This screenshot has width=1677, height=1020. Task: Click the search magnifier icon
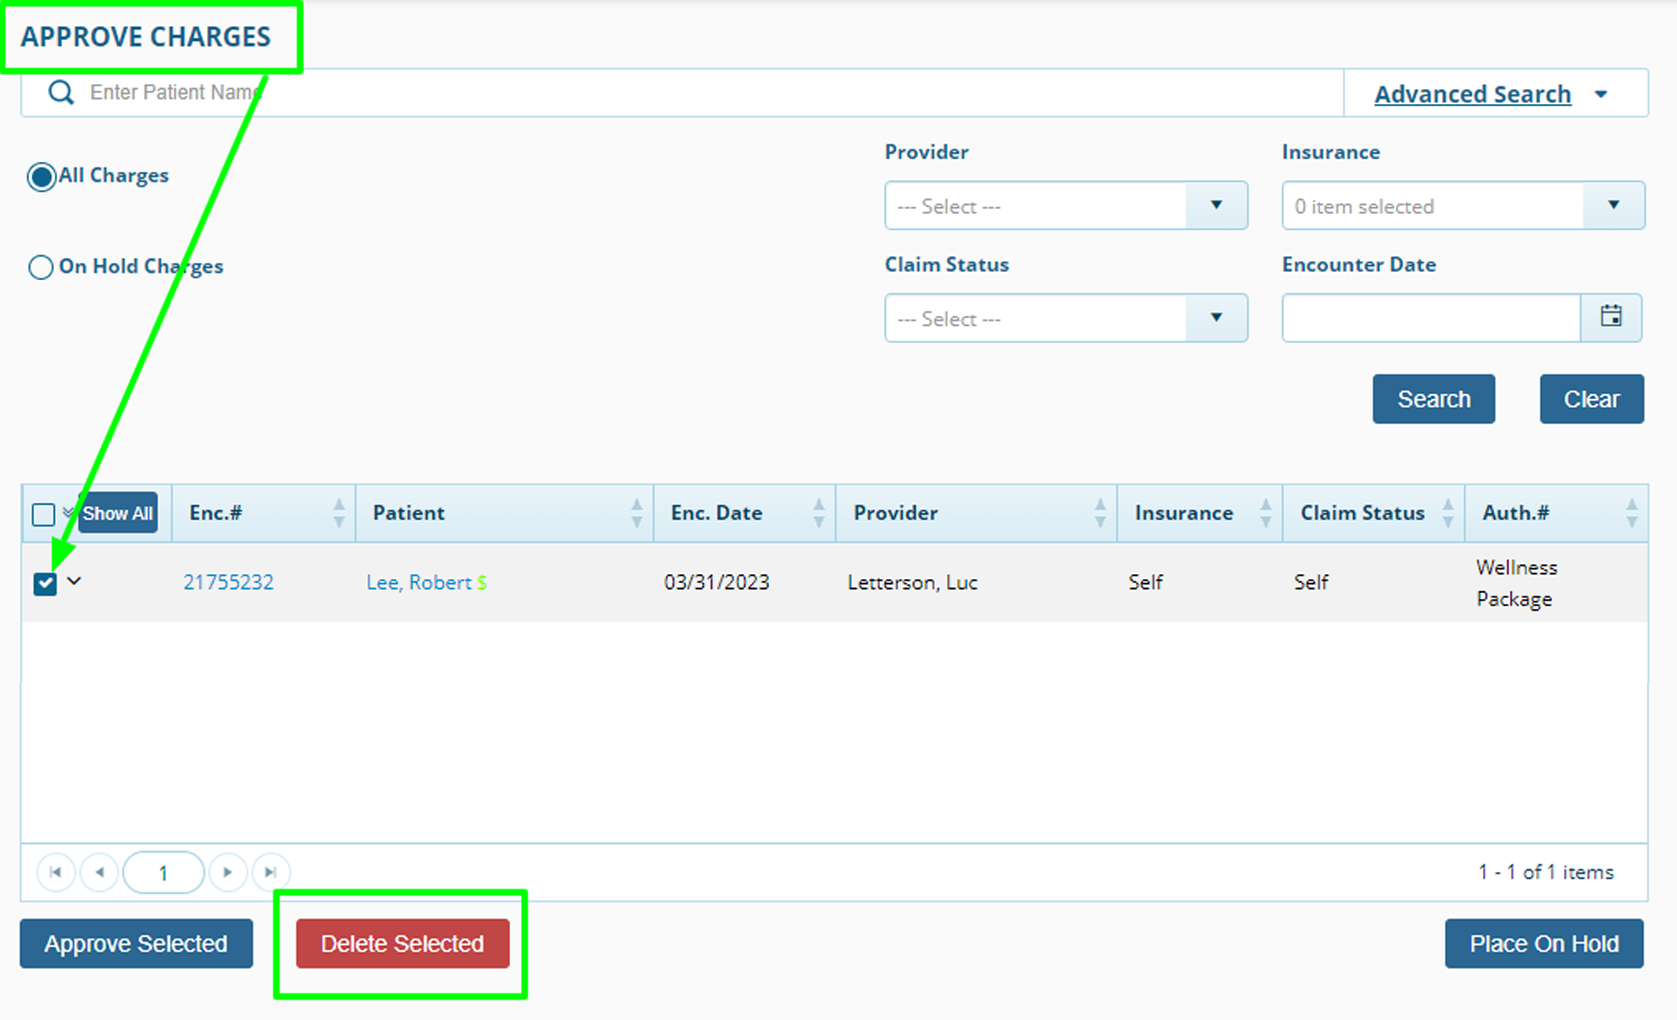tap(61, 93)
